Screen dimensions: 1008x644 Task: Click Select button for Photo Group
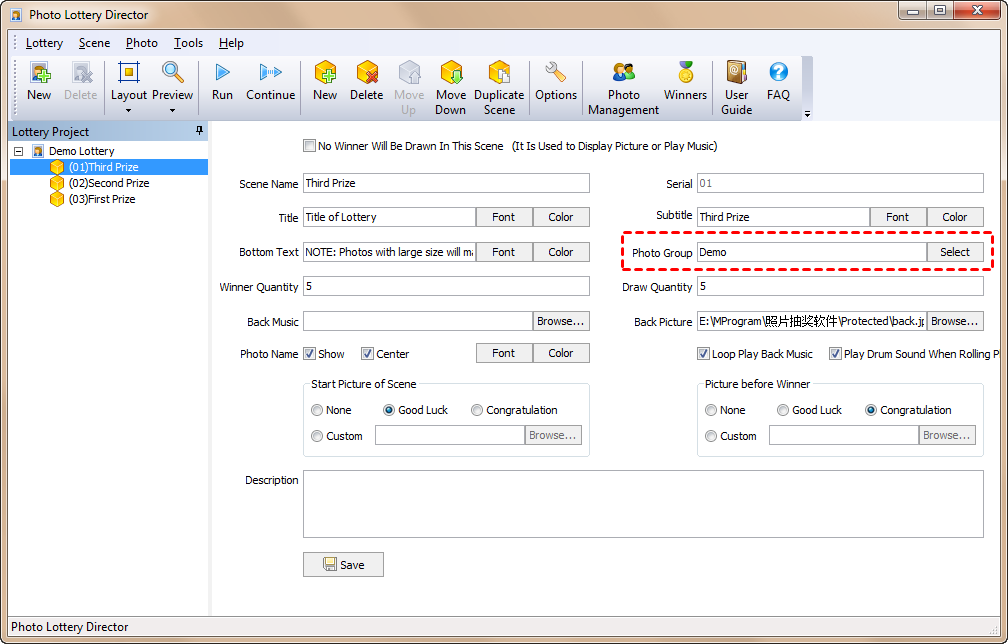click(x=955, y=252)
